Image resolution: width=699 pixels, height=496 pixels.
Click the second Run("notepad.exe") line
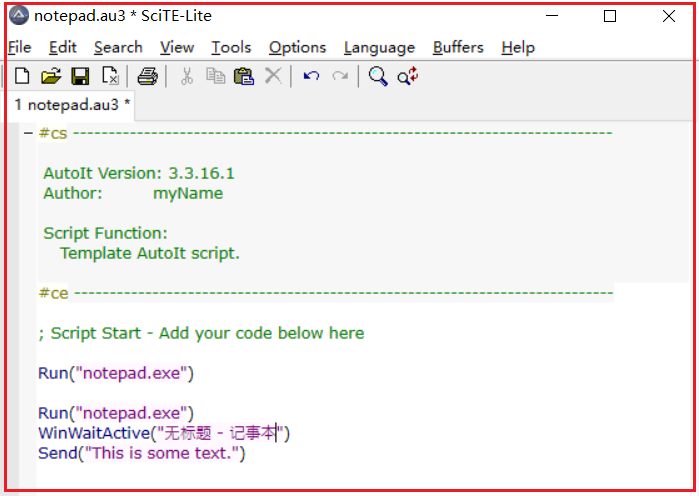coord(116,413)
